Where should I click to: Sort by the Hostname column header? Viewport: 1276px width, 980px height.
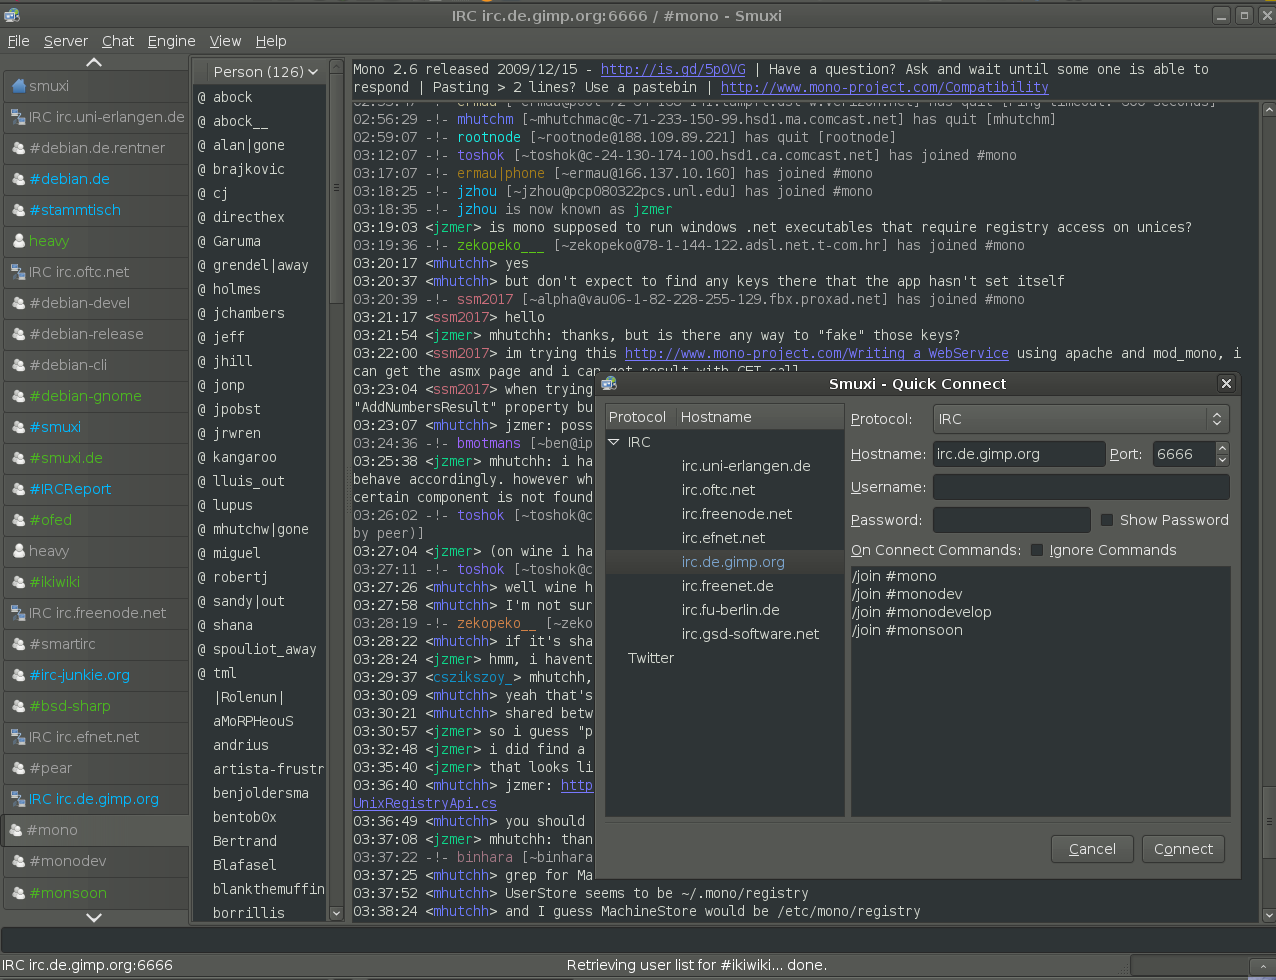coord(760,417)
